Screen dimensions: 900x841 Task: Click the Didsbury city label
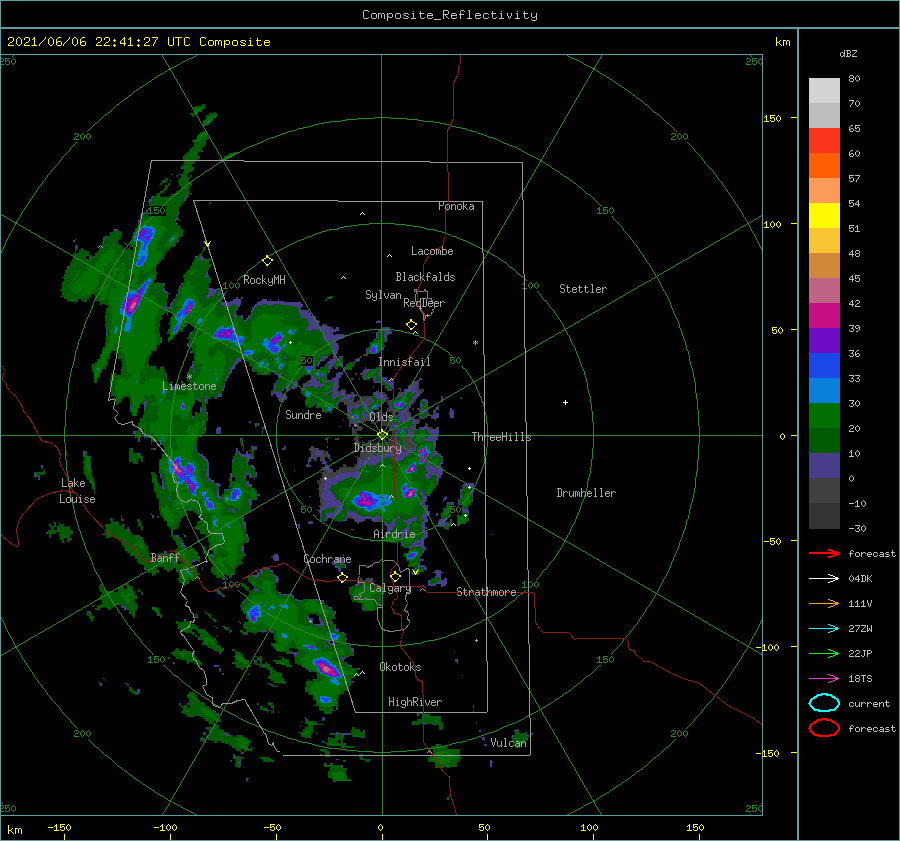tap(377, 448)
